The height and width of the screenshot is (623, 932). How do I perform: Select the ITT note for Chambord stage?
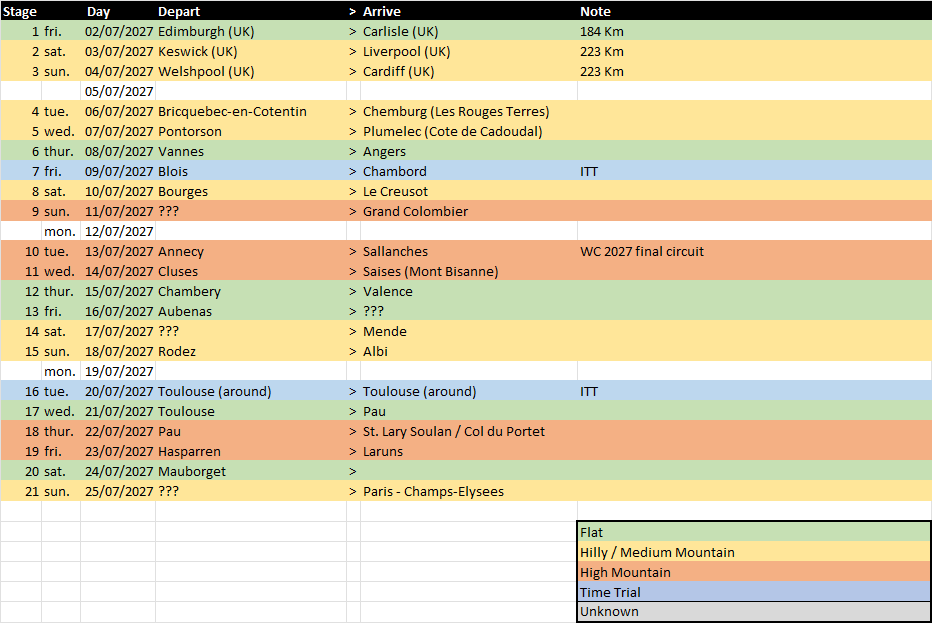[754, 172]
